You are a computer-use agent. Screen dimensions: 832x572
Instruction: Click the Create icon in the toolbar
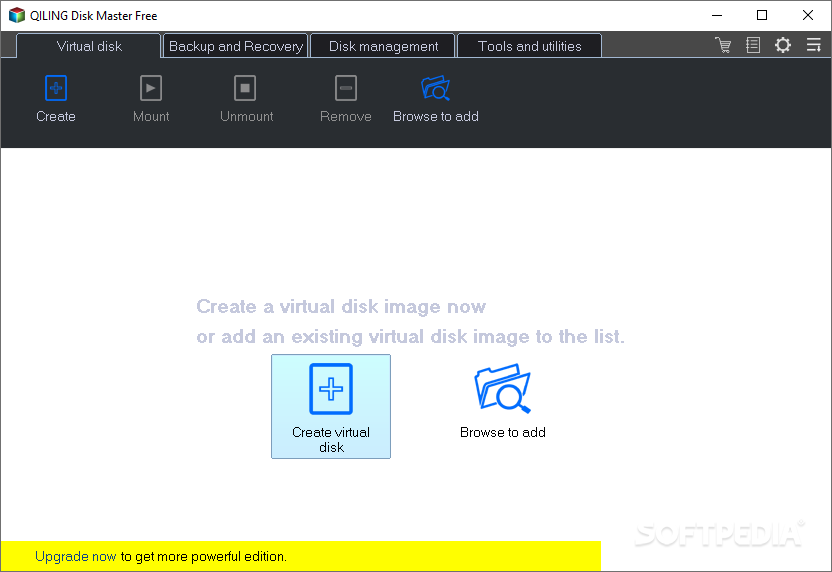56,88
